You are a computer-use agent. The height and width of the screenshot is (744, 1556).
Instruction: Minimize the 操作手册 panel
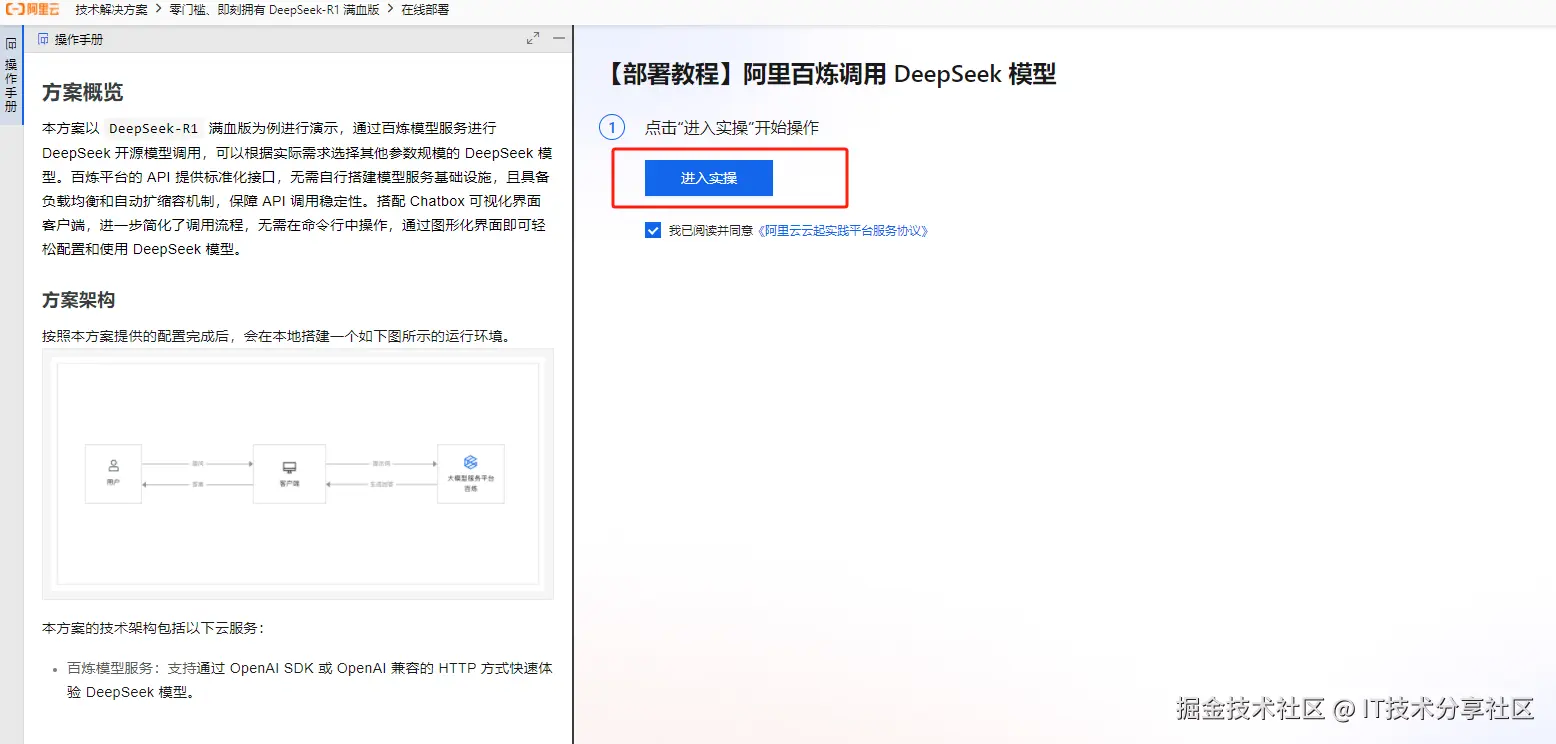pos(559,38)
